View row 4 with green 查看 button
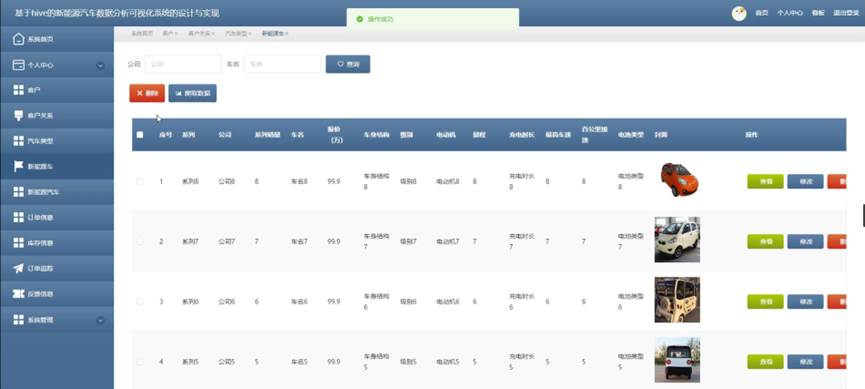The image size is (865, 389). point(765,361)
